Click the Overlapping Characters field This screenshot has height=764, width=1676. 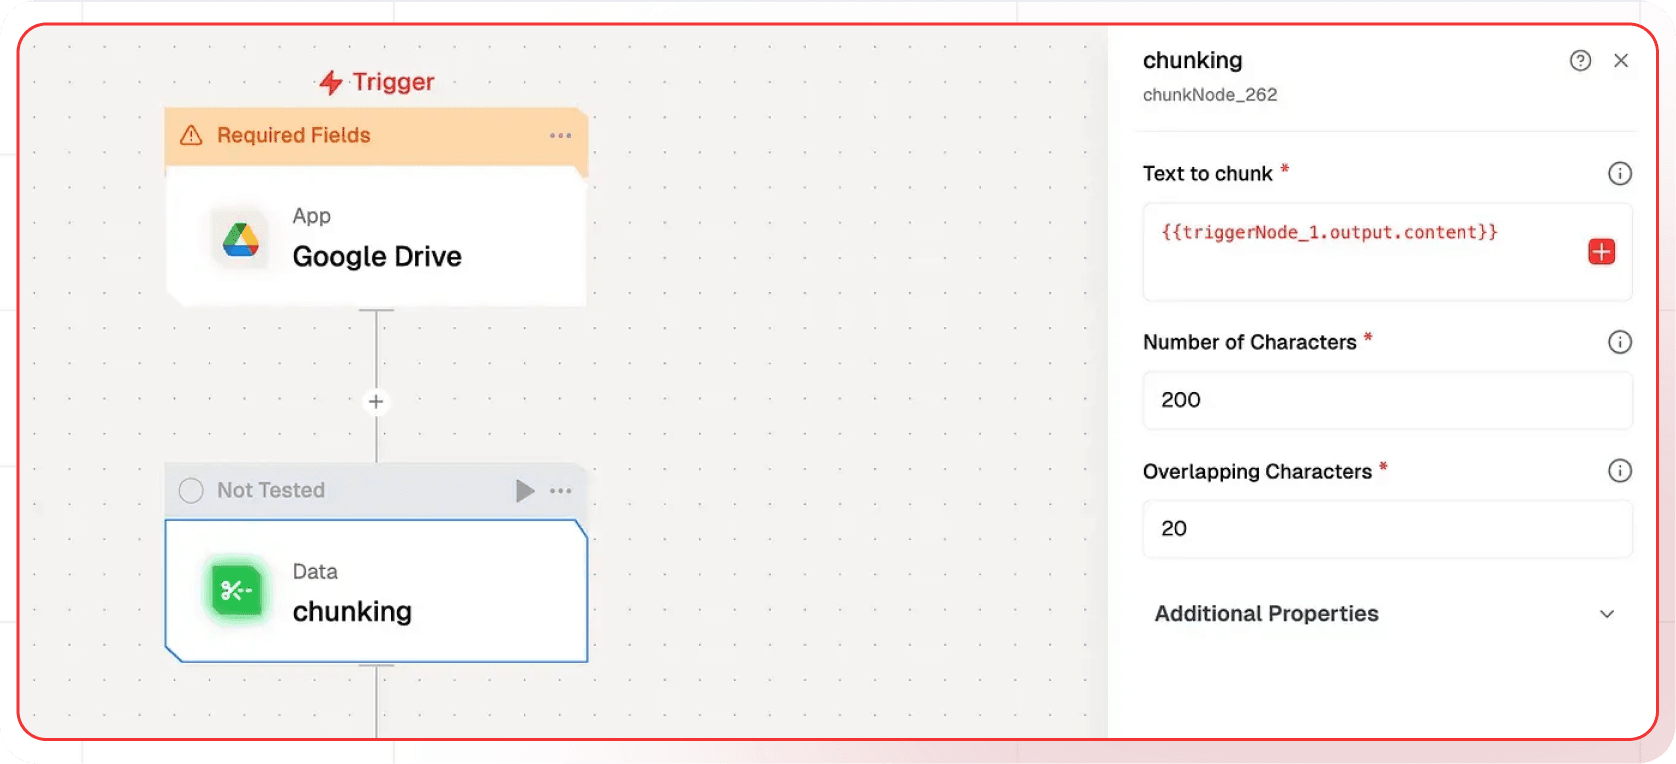(1388, 529)
